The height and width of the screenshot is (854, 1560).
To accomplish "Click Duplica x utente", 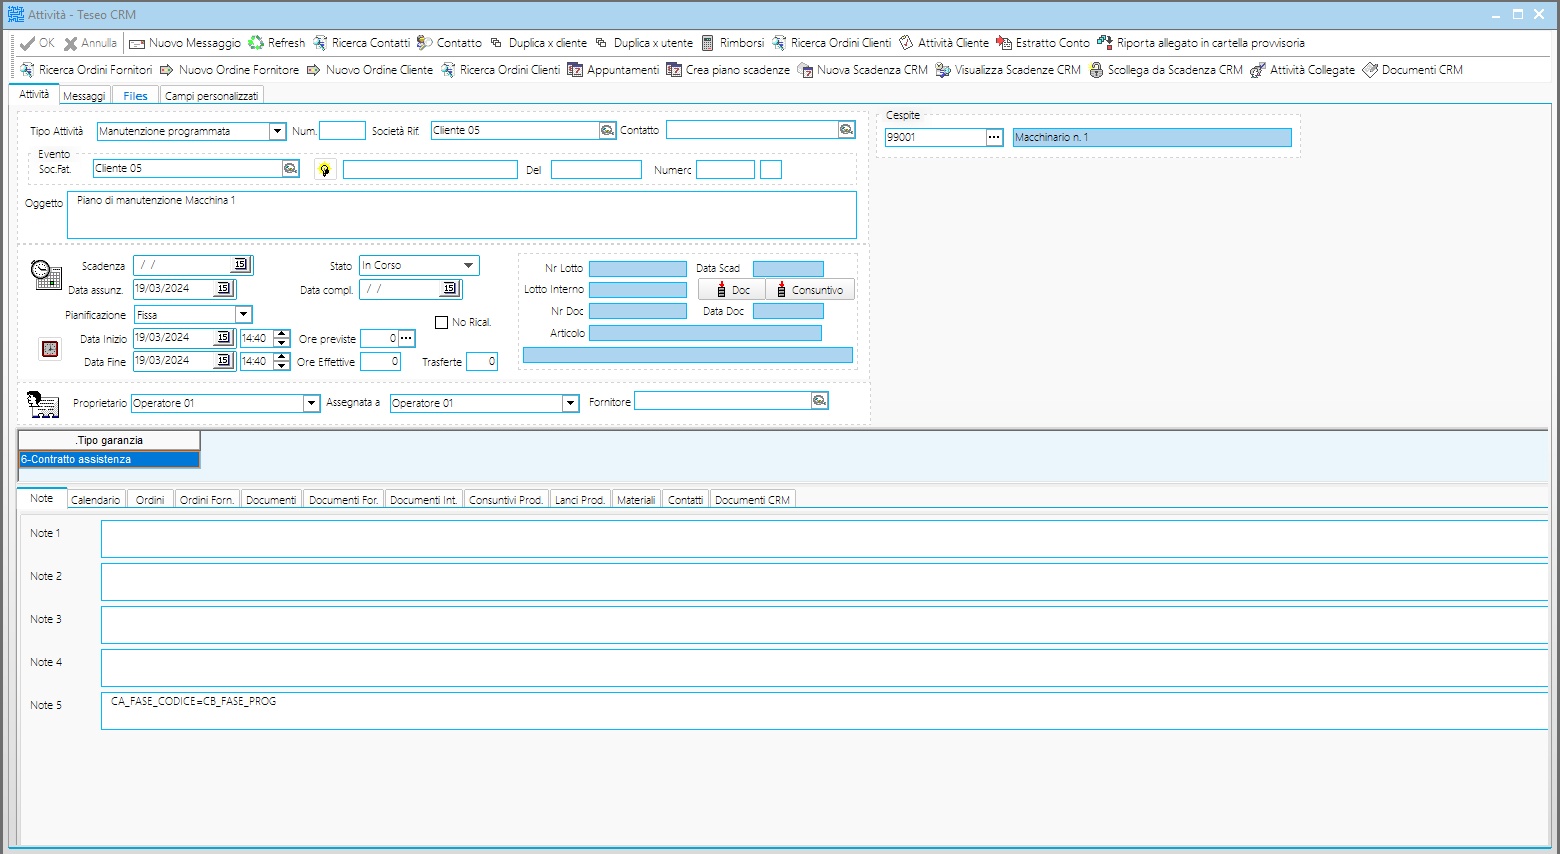I will tap(643, 43).
